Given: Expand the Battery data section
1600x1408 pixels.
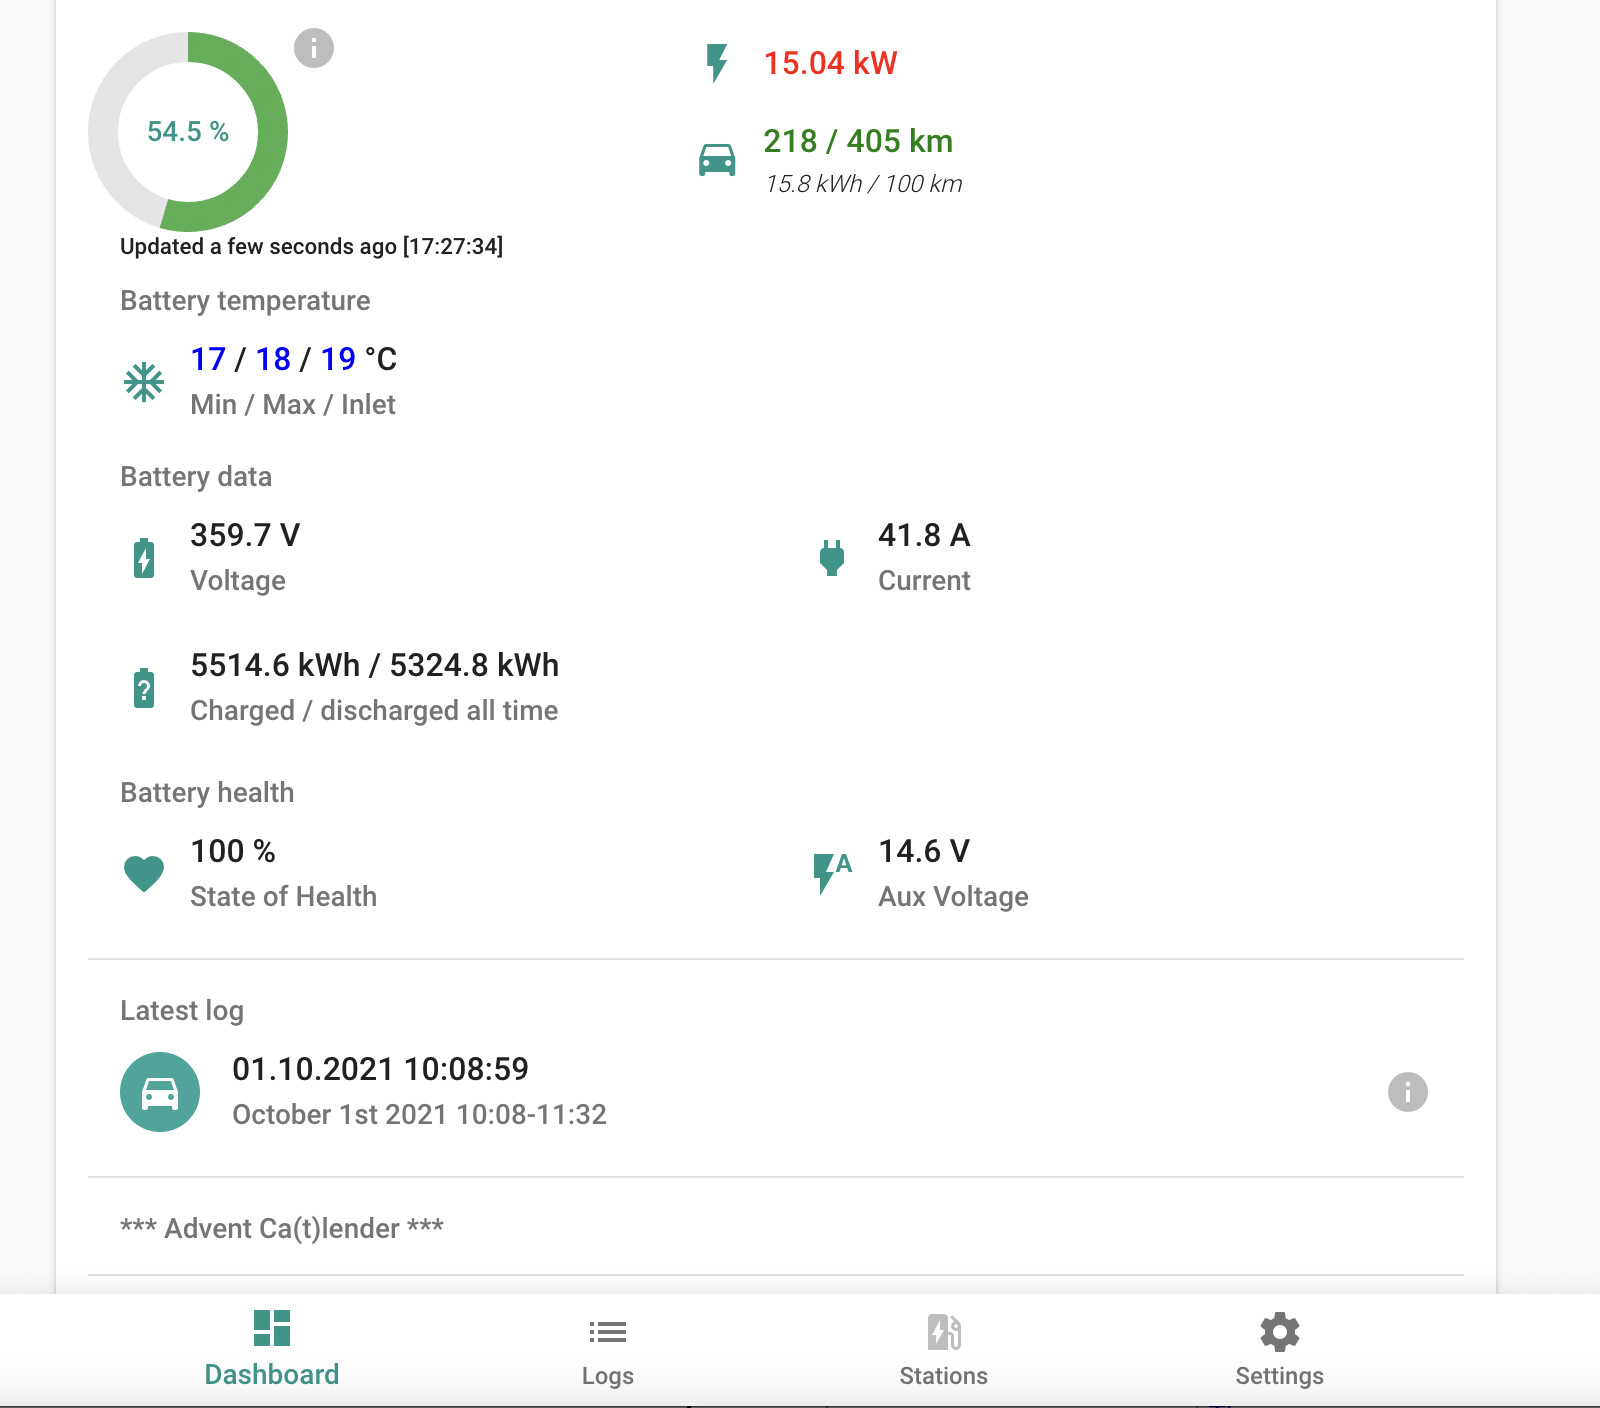Looking at the screenshot, I should coord(196,477).
